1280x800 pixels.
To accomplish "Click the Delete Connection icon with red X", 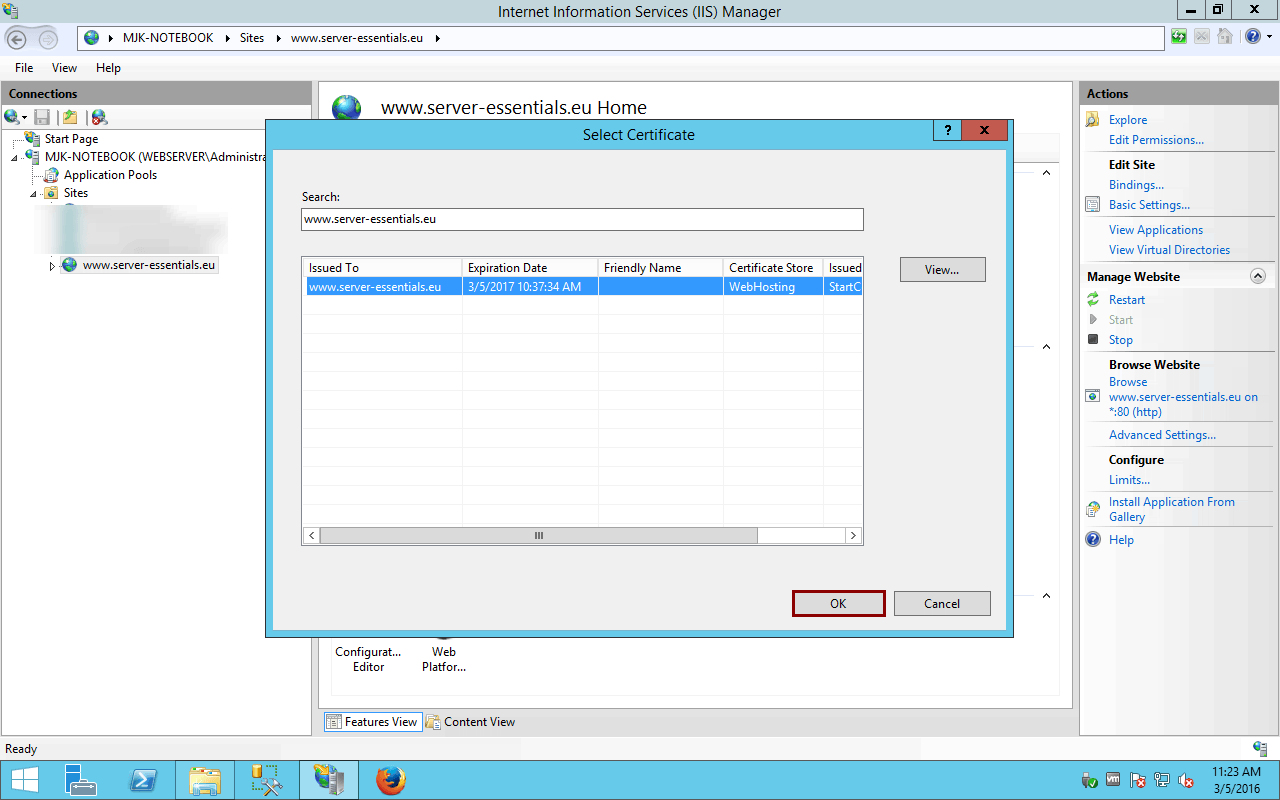I will 99,117.
